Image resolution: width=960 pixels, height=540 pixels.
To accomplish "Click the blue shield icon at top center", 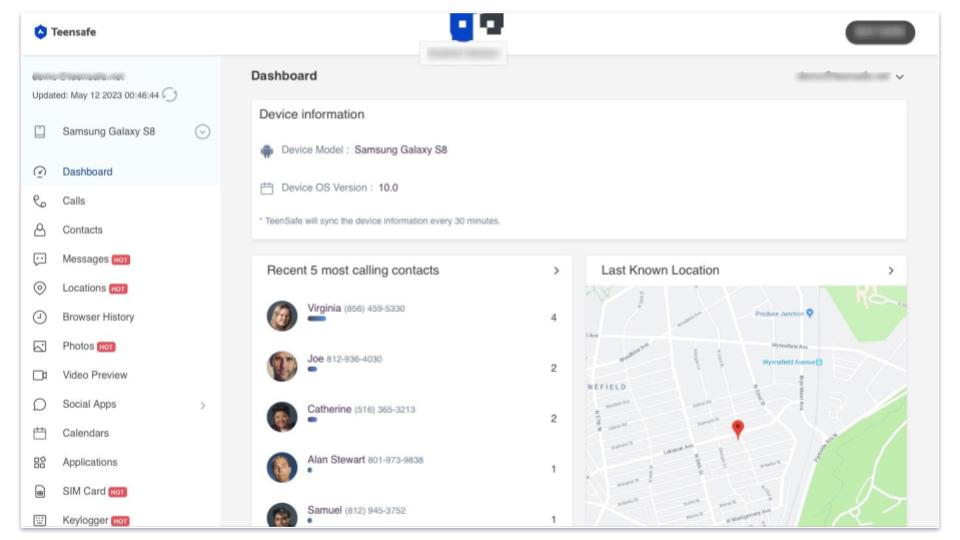I will [x=462, y=26].
